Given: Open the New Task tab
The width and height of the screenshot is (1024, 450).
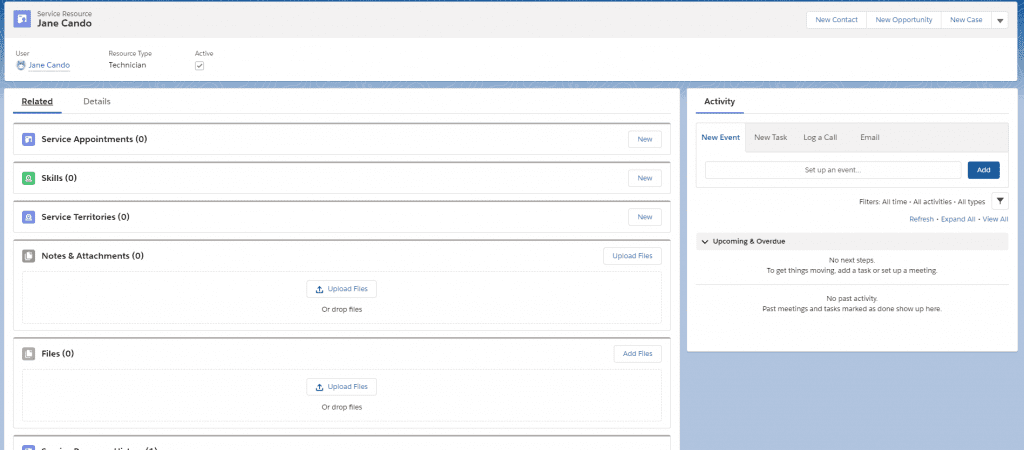Looking at the screenshot, I should (770, 137).
